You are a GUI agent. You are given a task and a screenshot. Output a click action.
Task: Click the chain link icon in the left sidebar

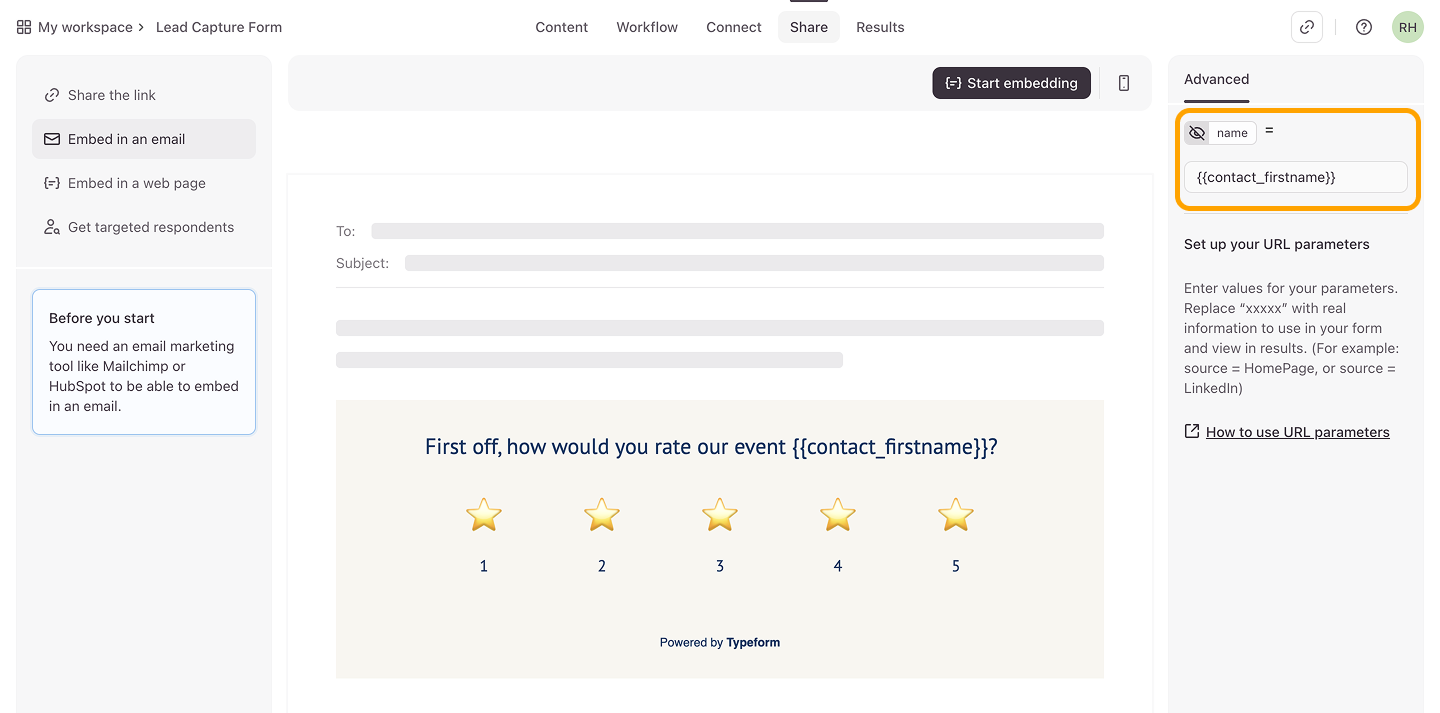coord(52,95)
